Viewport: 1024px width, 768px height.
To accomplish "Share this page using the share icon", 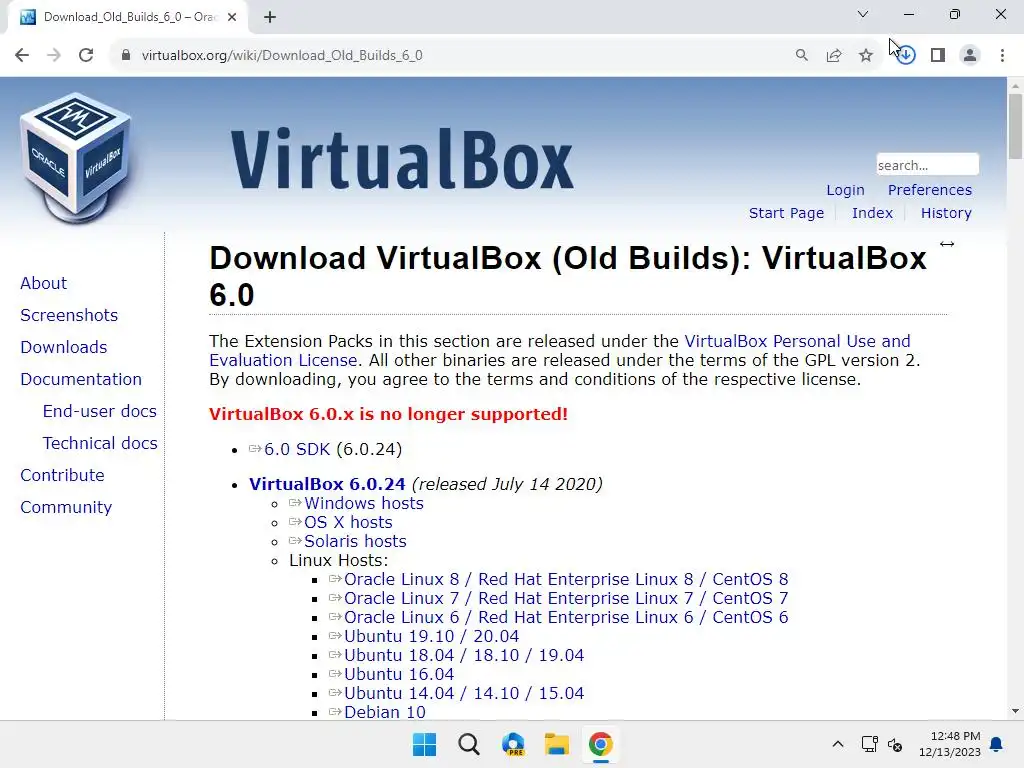I will click(834, 56).
